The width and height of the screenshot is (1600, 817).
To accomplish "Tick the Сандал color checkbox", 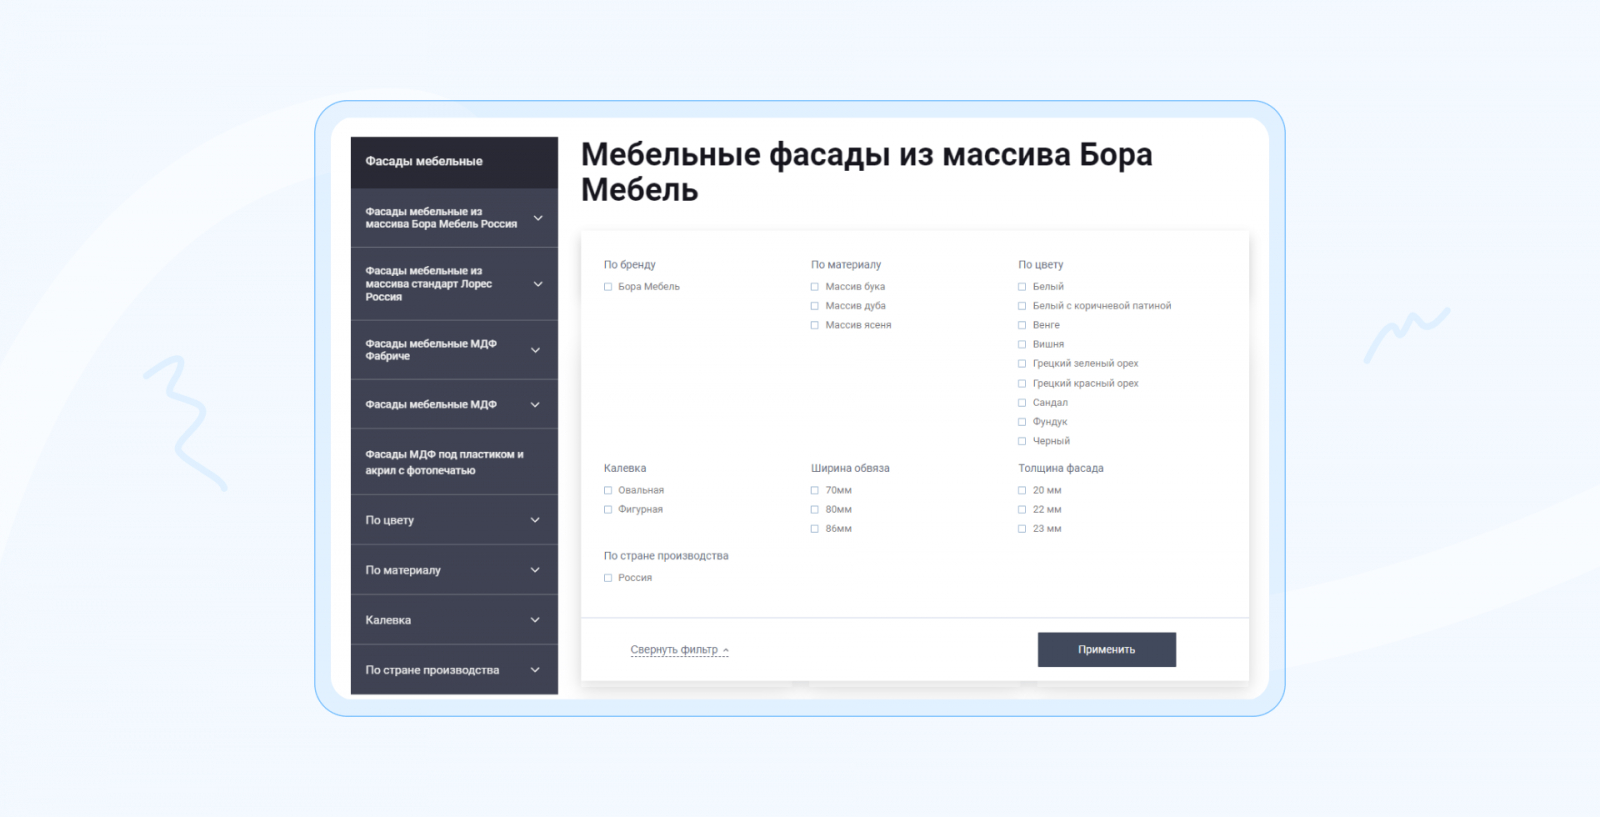I will click(x=1022, y=403).
